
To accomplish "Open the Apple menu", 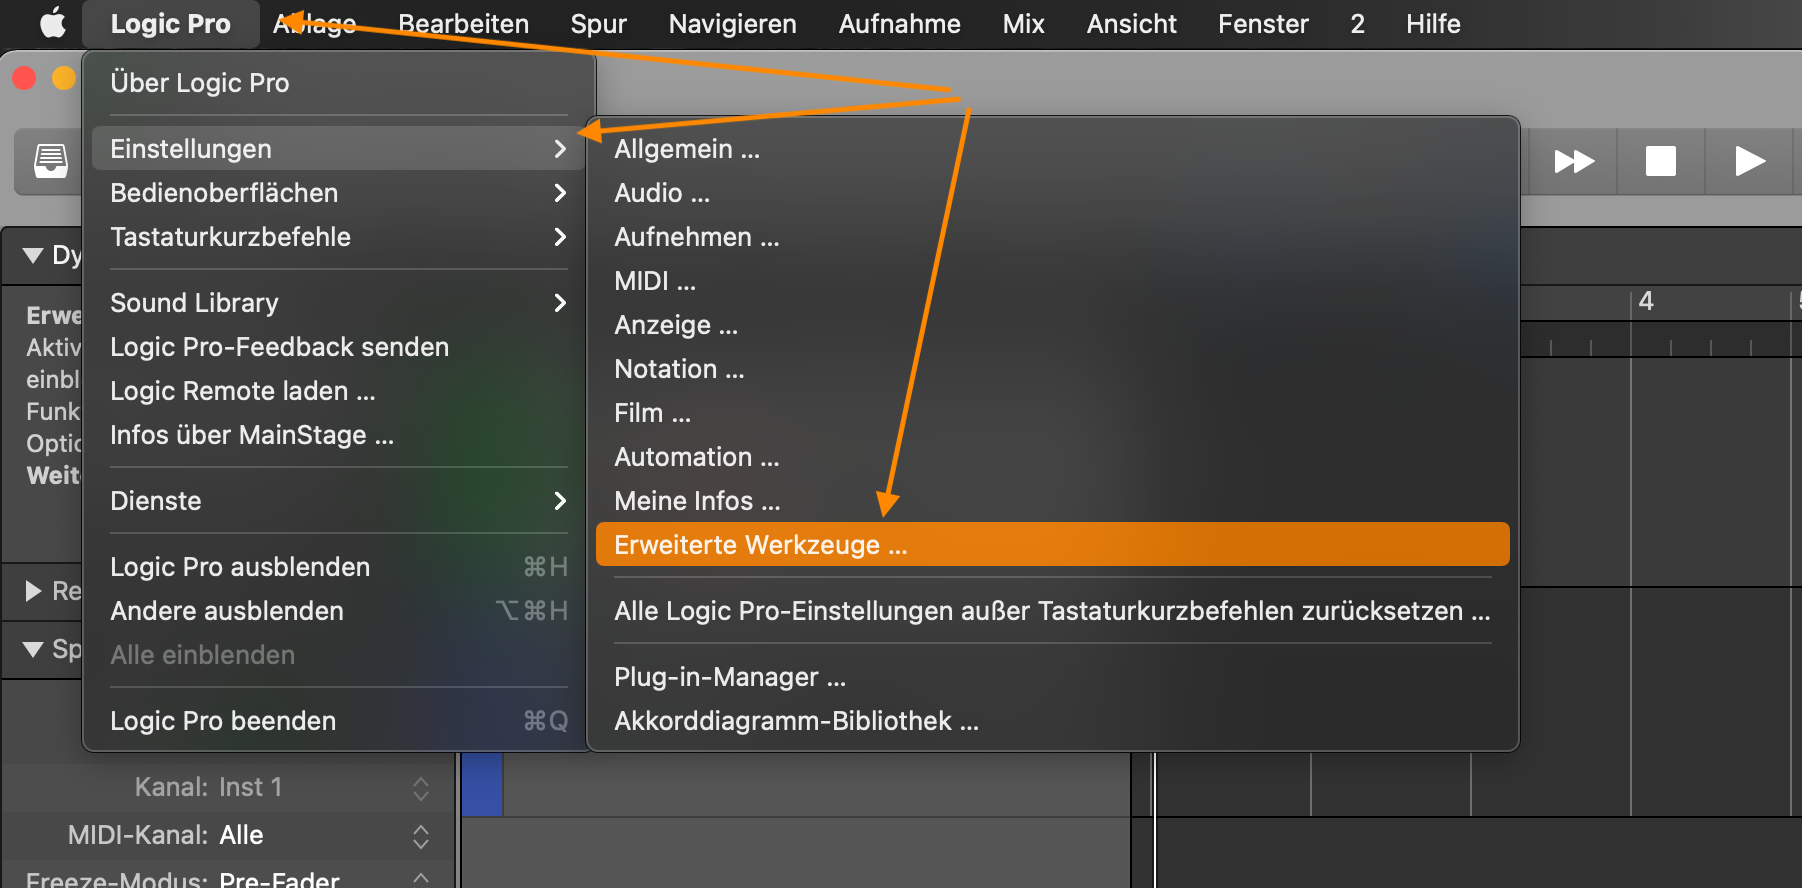I will pyautogui.click(x=52, y=23).
